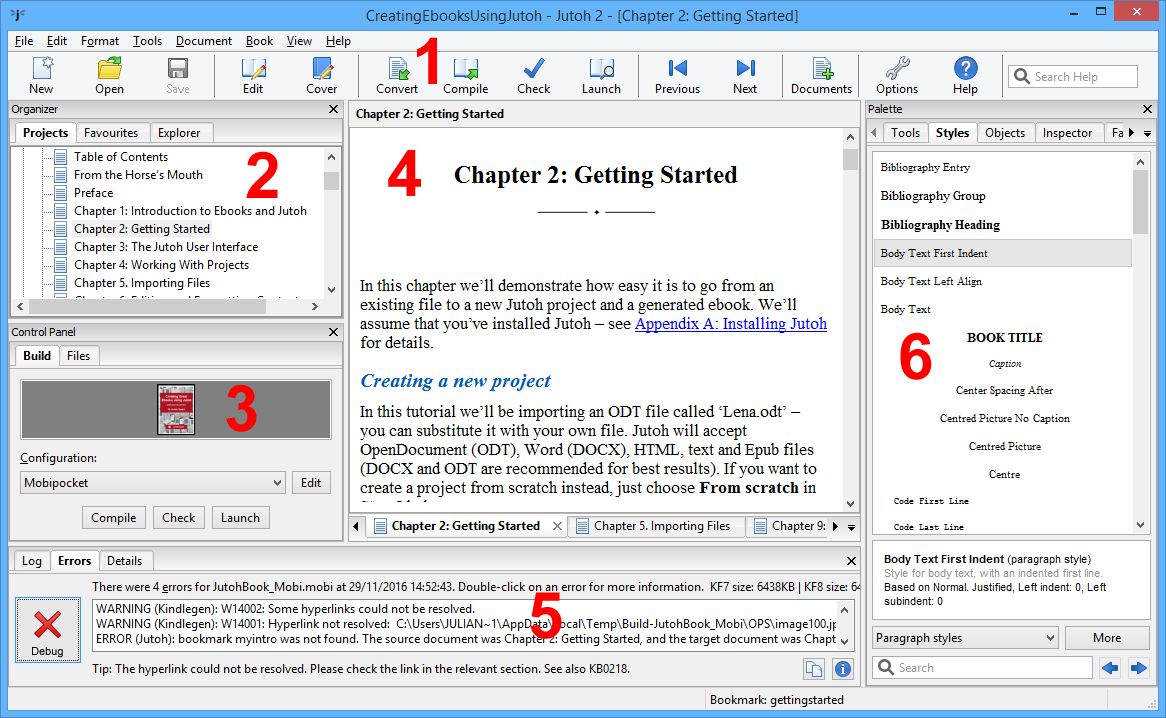The image size is (1166, 718).
Task: Click the Compile toolbar icon
Action: click(466, 75)
